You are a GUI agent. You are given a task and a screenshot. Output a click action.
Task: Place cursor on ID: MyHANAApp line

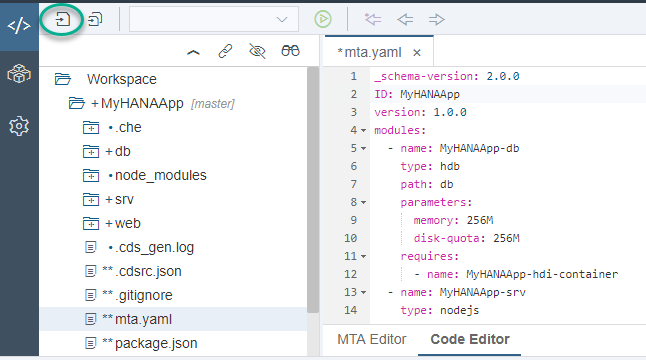417,94
